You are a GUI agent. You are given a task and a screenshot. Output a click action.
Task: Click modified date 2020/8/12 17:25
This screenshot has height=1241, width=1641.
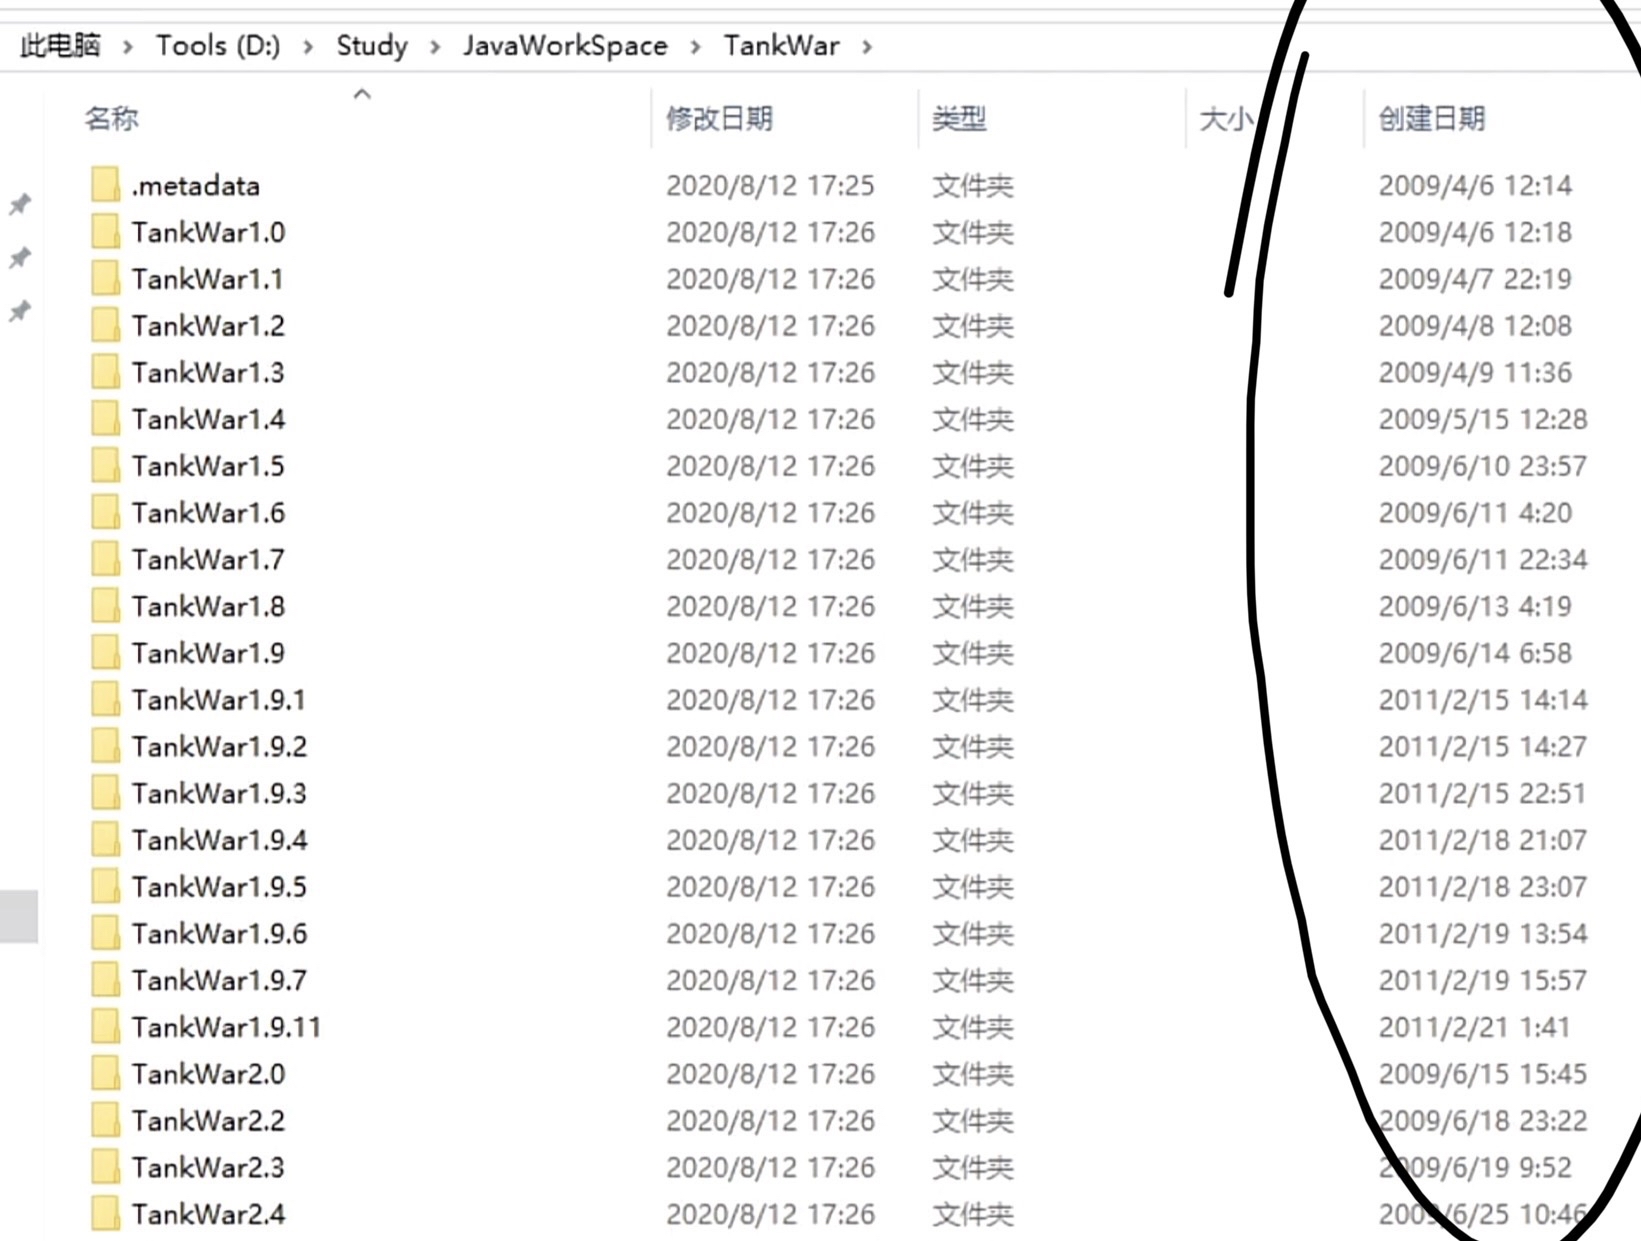pyautogui.click(x=770, y=185)
